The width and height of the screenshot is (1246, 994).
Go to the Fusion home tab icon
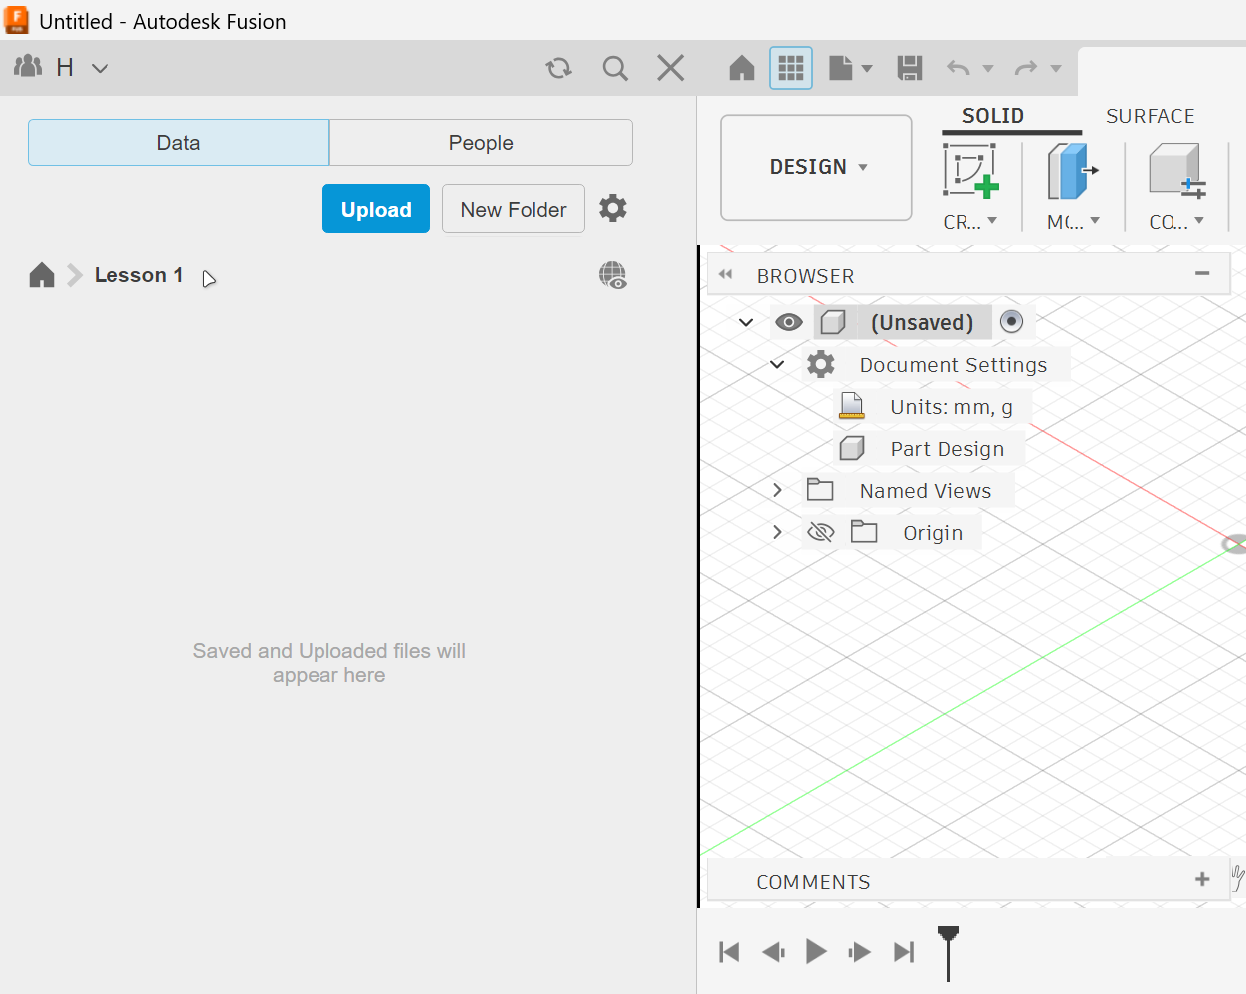742,68
